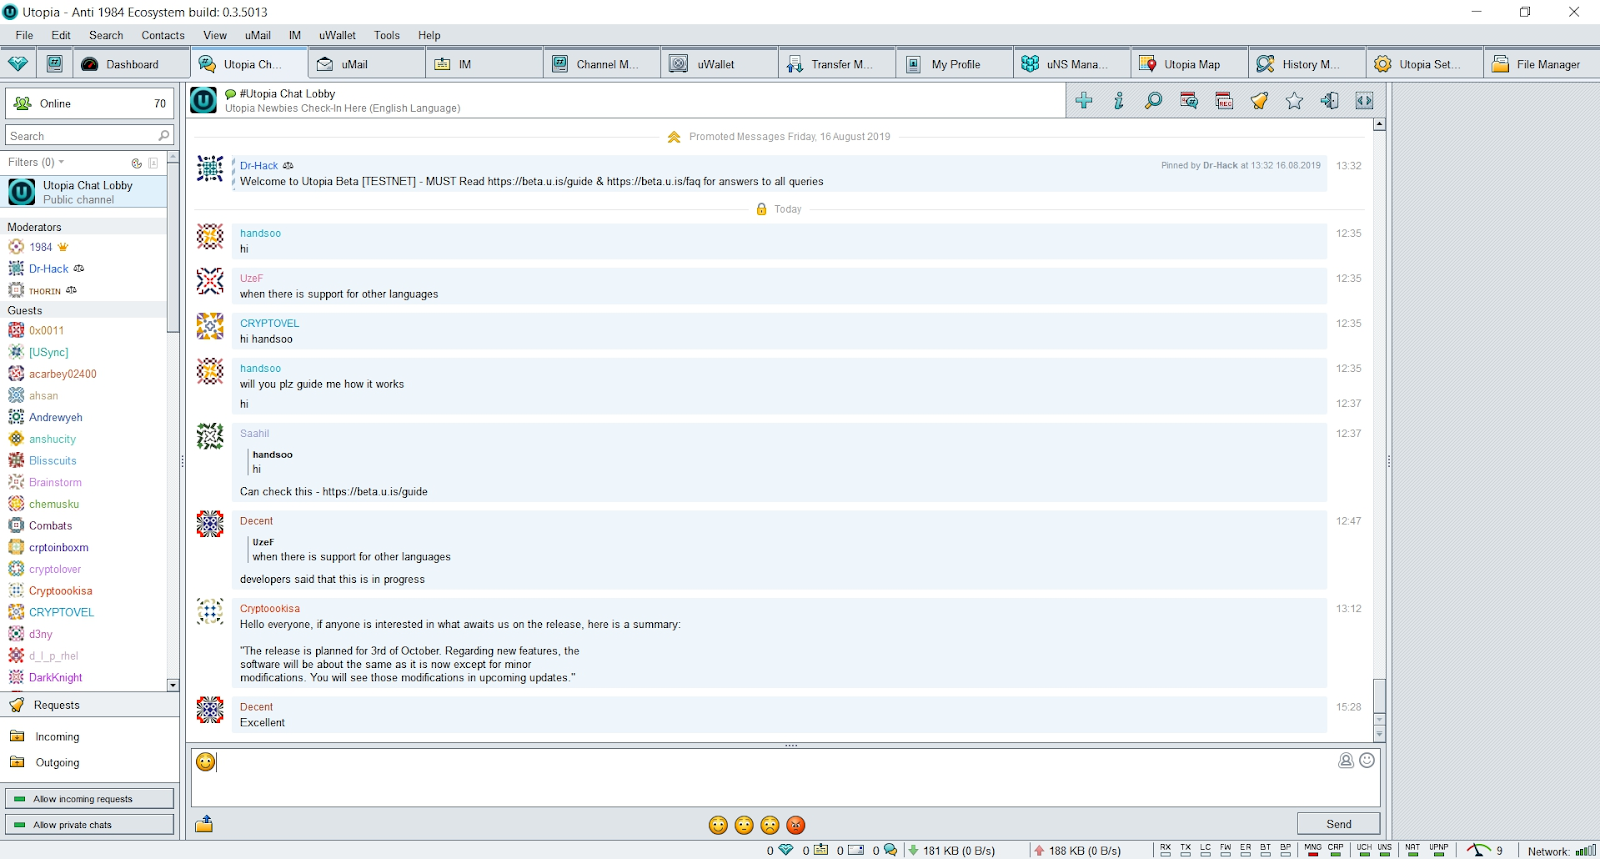Viewport: 1600px width, 859px height.
Task: Open Requests section in sidebar
Action: coord(90,705)
